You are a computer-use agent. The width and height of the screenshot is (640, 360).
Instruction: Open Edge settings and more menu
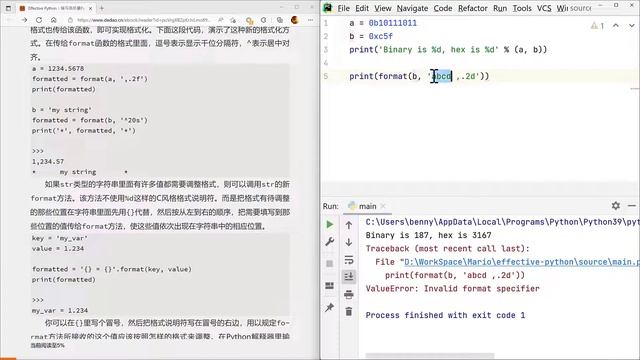click(x=311, y=20)
